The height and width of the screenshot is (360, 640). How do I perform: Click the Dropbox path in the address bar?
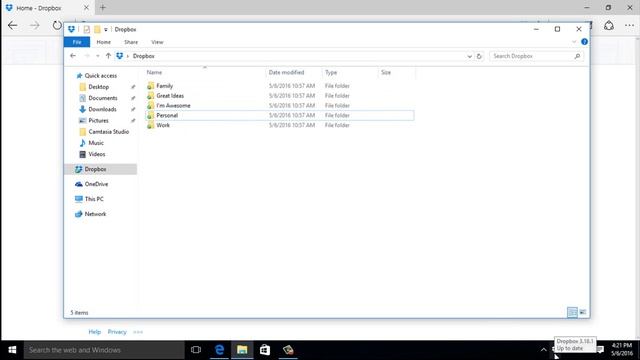pos(144,56)
